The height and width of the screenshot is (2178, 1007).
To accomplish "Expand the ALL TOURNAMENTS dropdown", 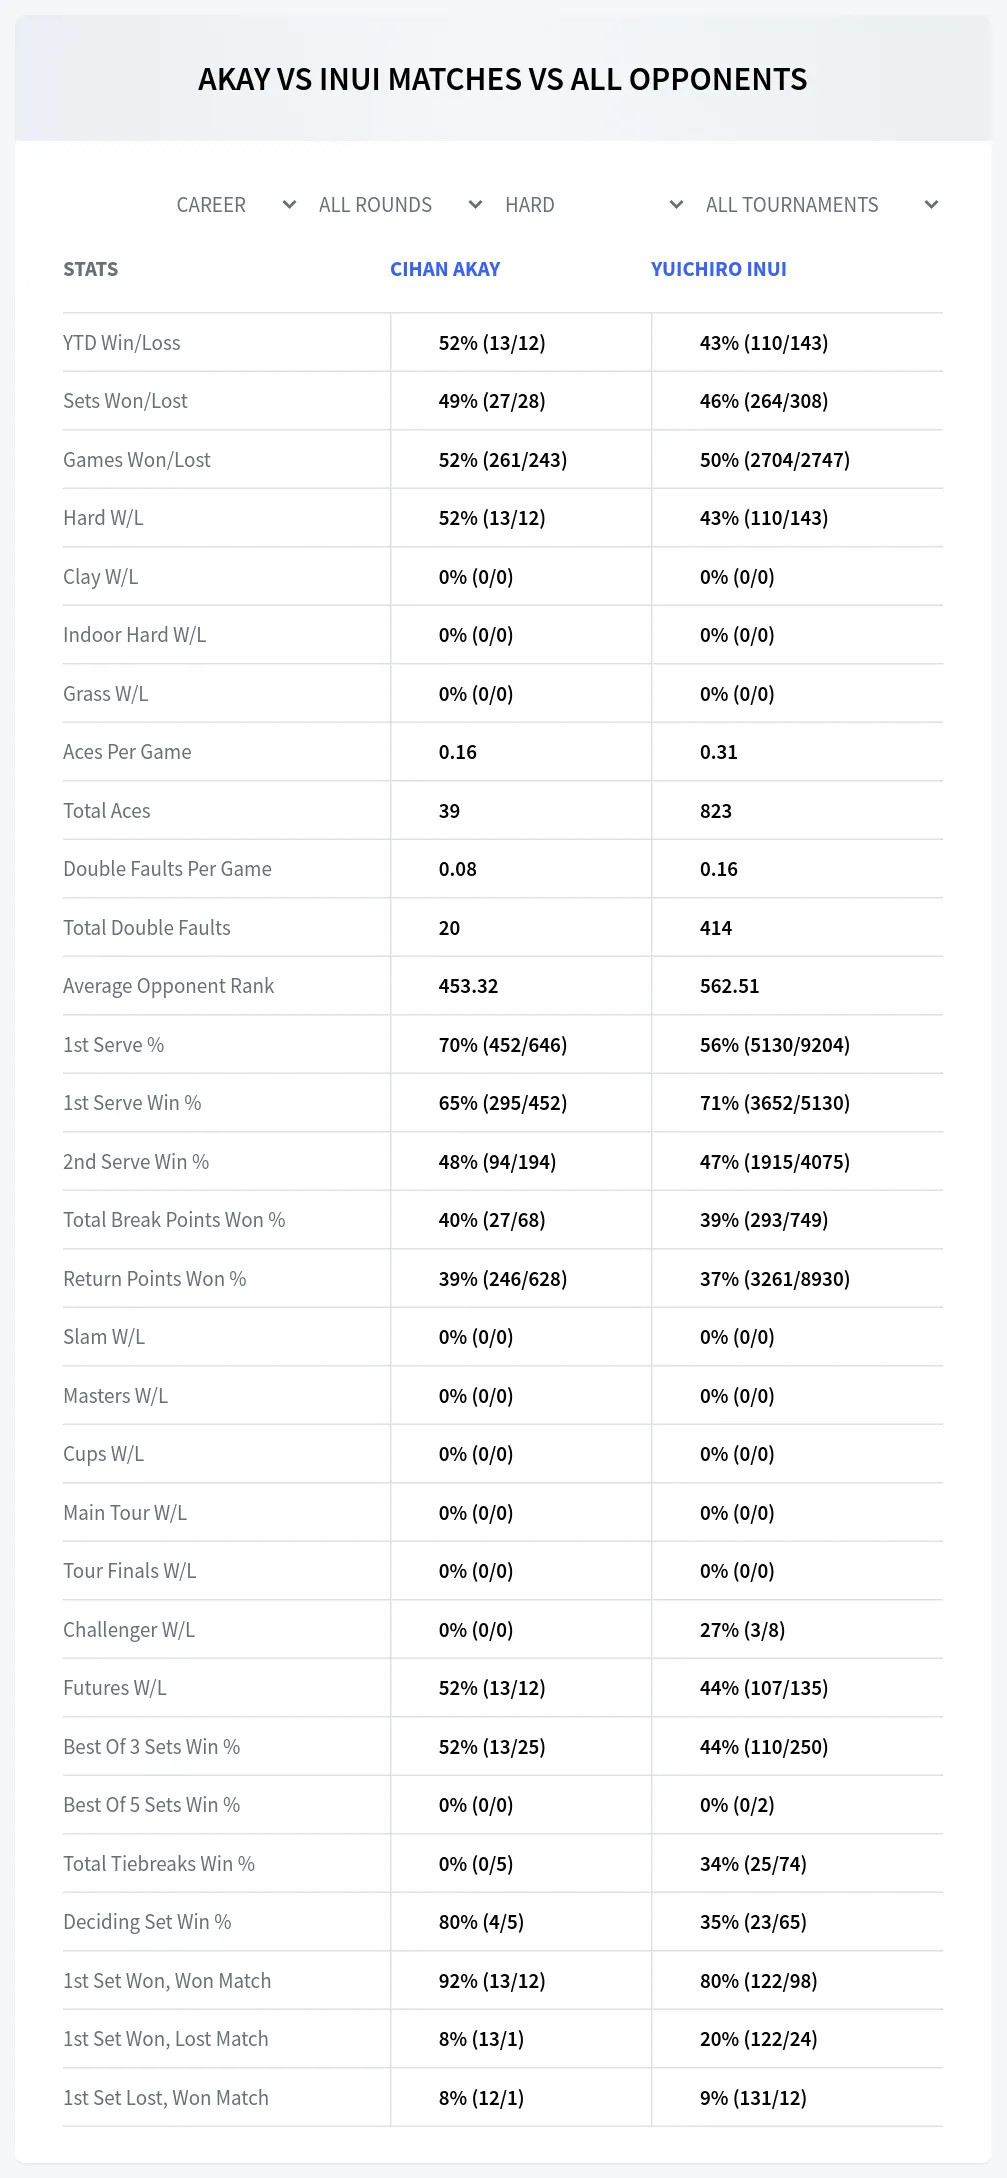I will click(x=821, y=205).
